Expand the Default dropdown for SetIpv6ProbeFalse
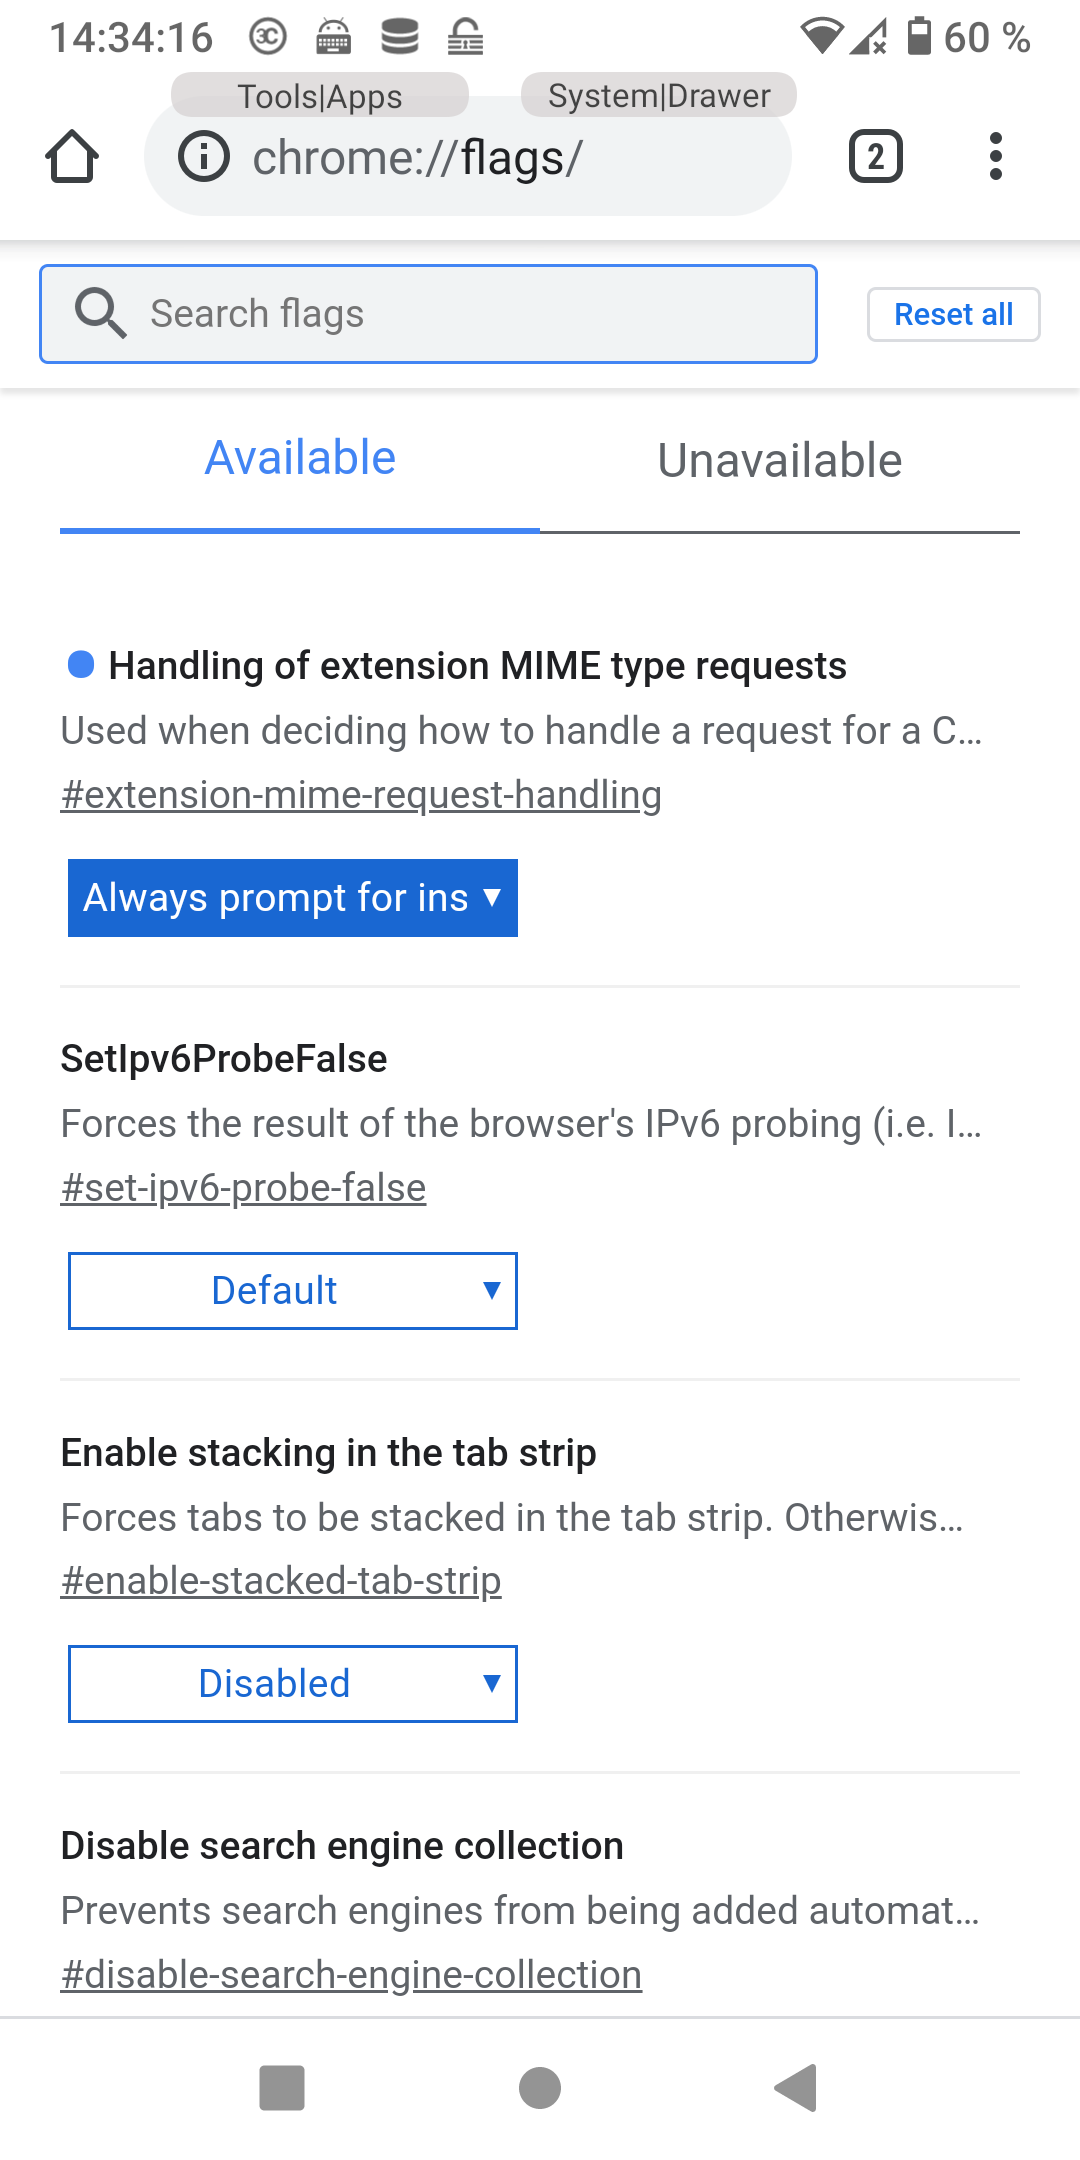1080x2160 pixels. 292,1290
